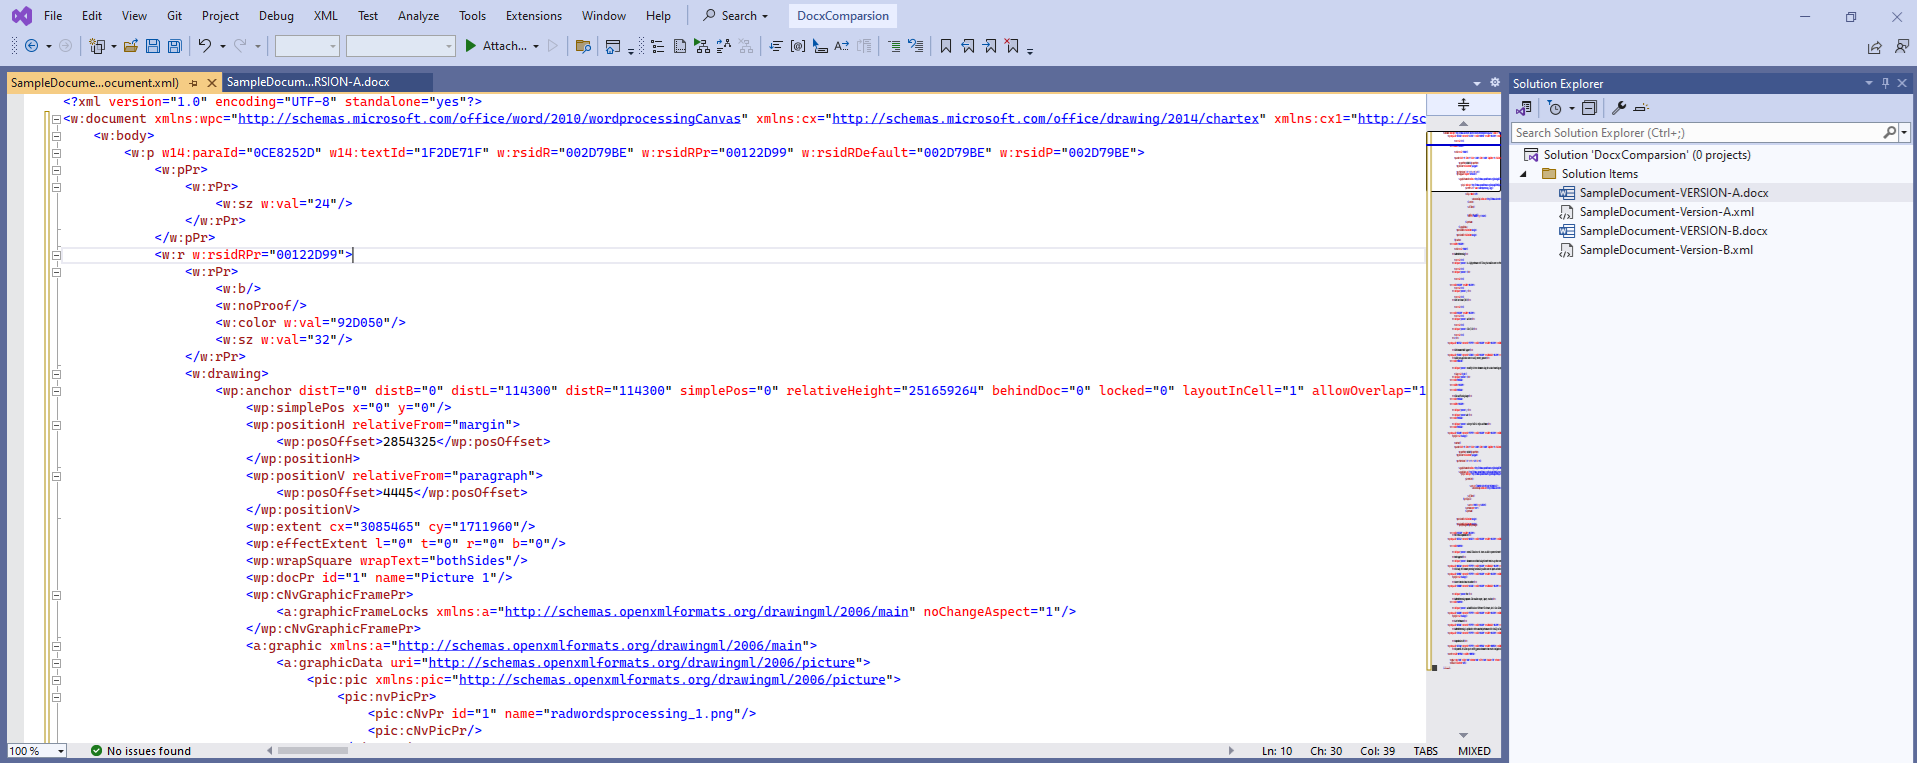Click the Undo arrow icon
The width and height of the screenshot is (1917, 763).
coord(205,46)
